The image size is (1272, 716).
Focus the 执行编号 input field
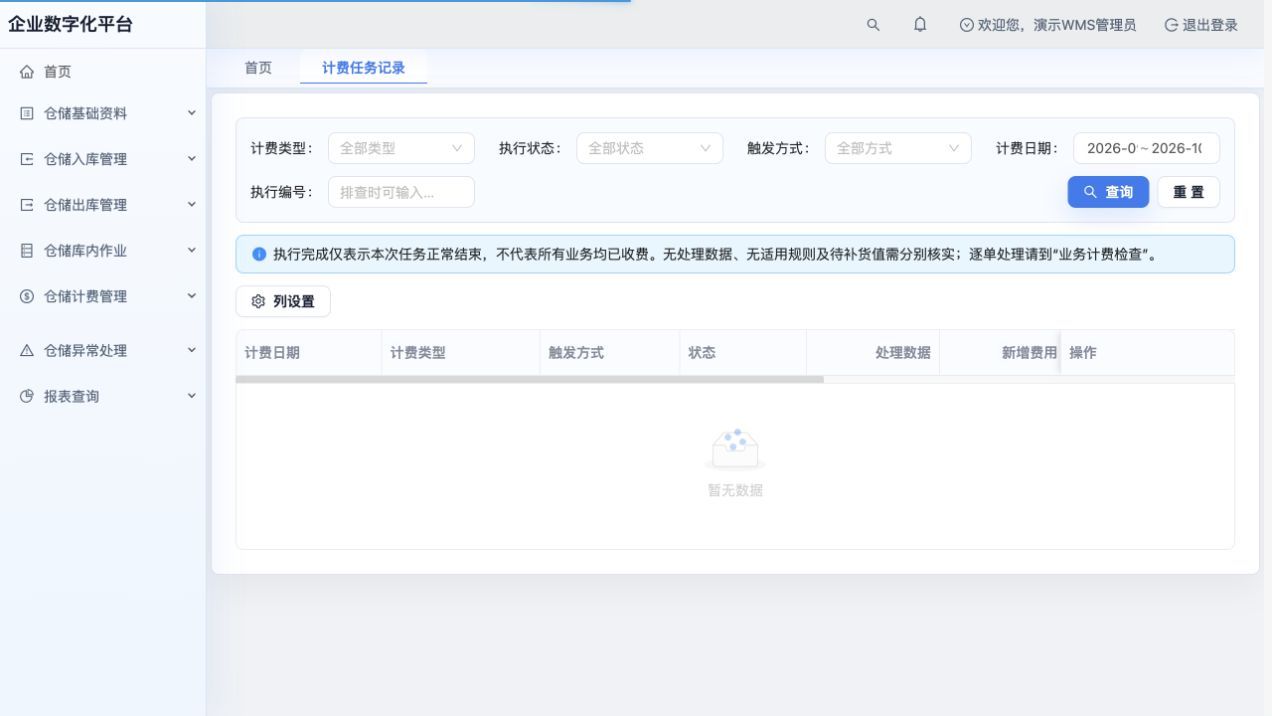click(401, 192)
